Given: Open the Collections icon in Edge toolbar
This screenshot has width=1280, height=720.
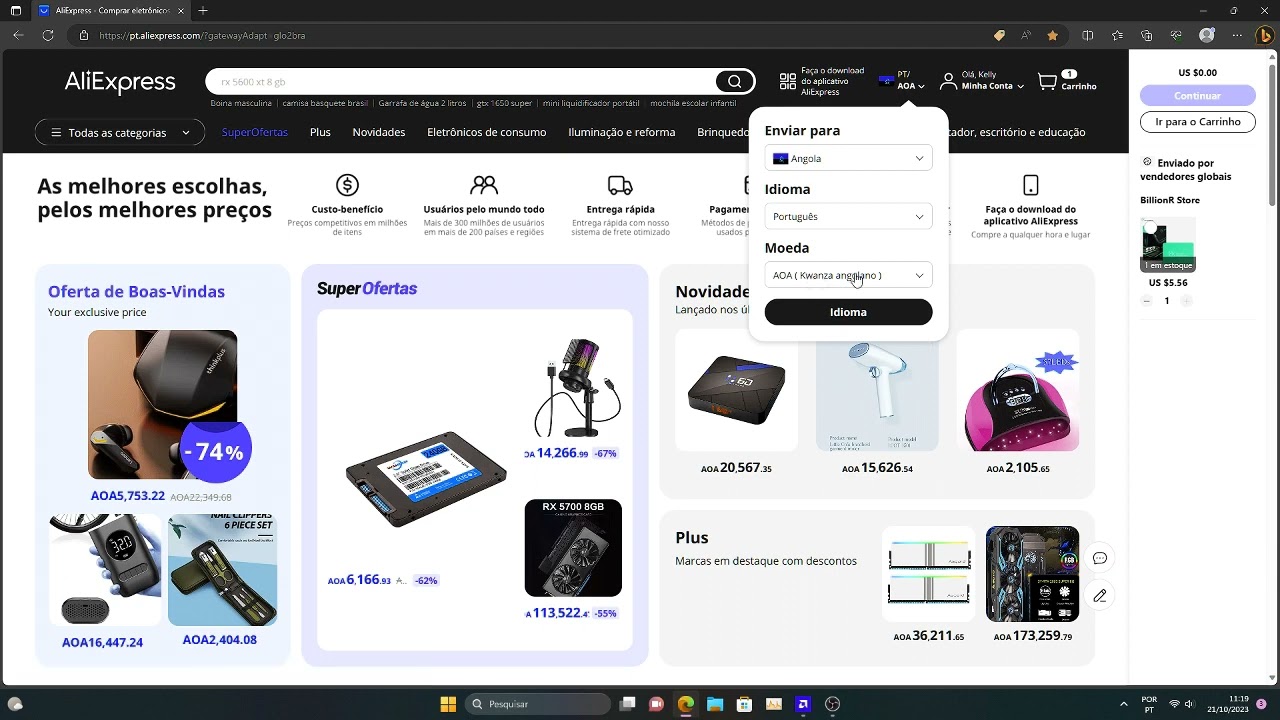Looking at the screenshot, I should click(1148, 35).
